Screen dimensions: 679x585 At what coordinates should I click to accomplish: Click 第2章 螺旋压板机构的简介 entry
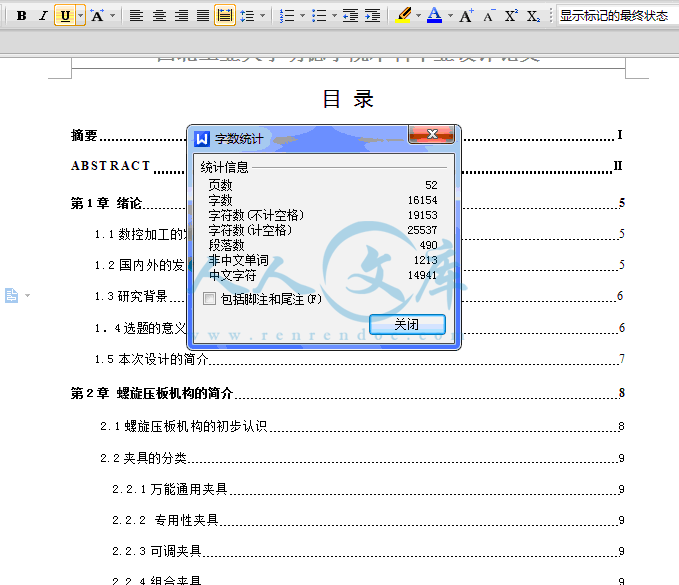pos(348,393)
